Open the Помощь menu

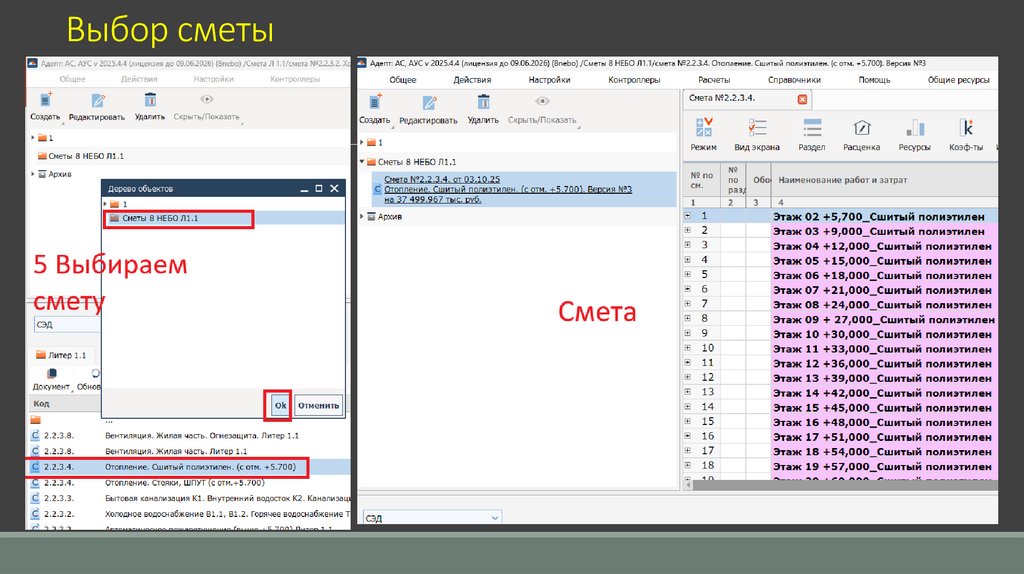(874, 80)
